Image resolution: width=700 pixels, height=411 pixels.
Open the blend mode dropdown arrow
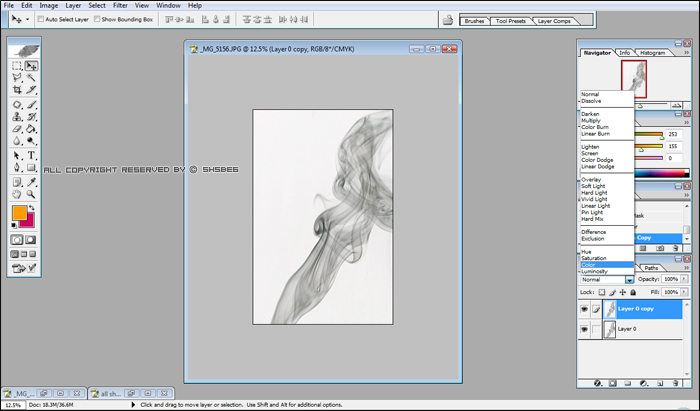[629, 280]
